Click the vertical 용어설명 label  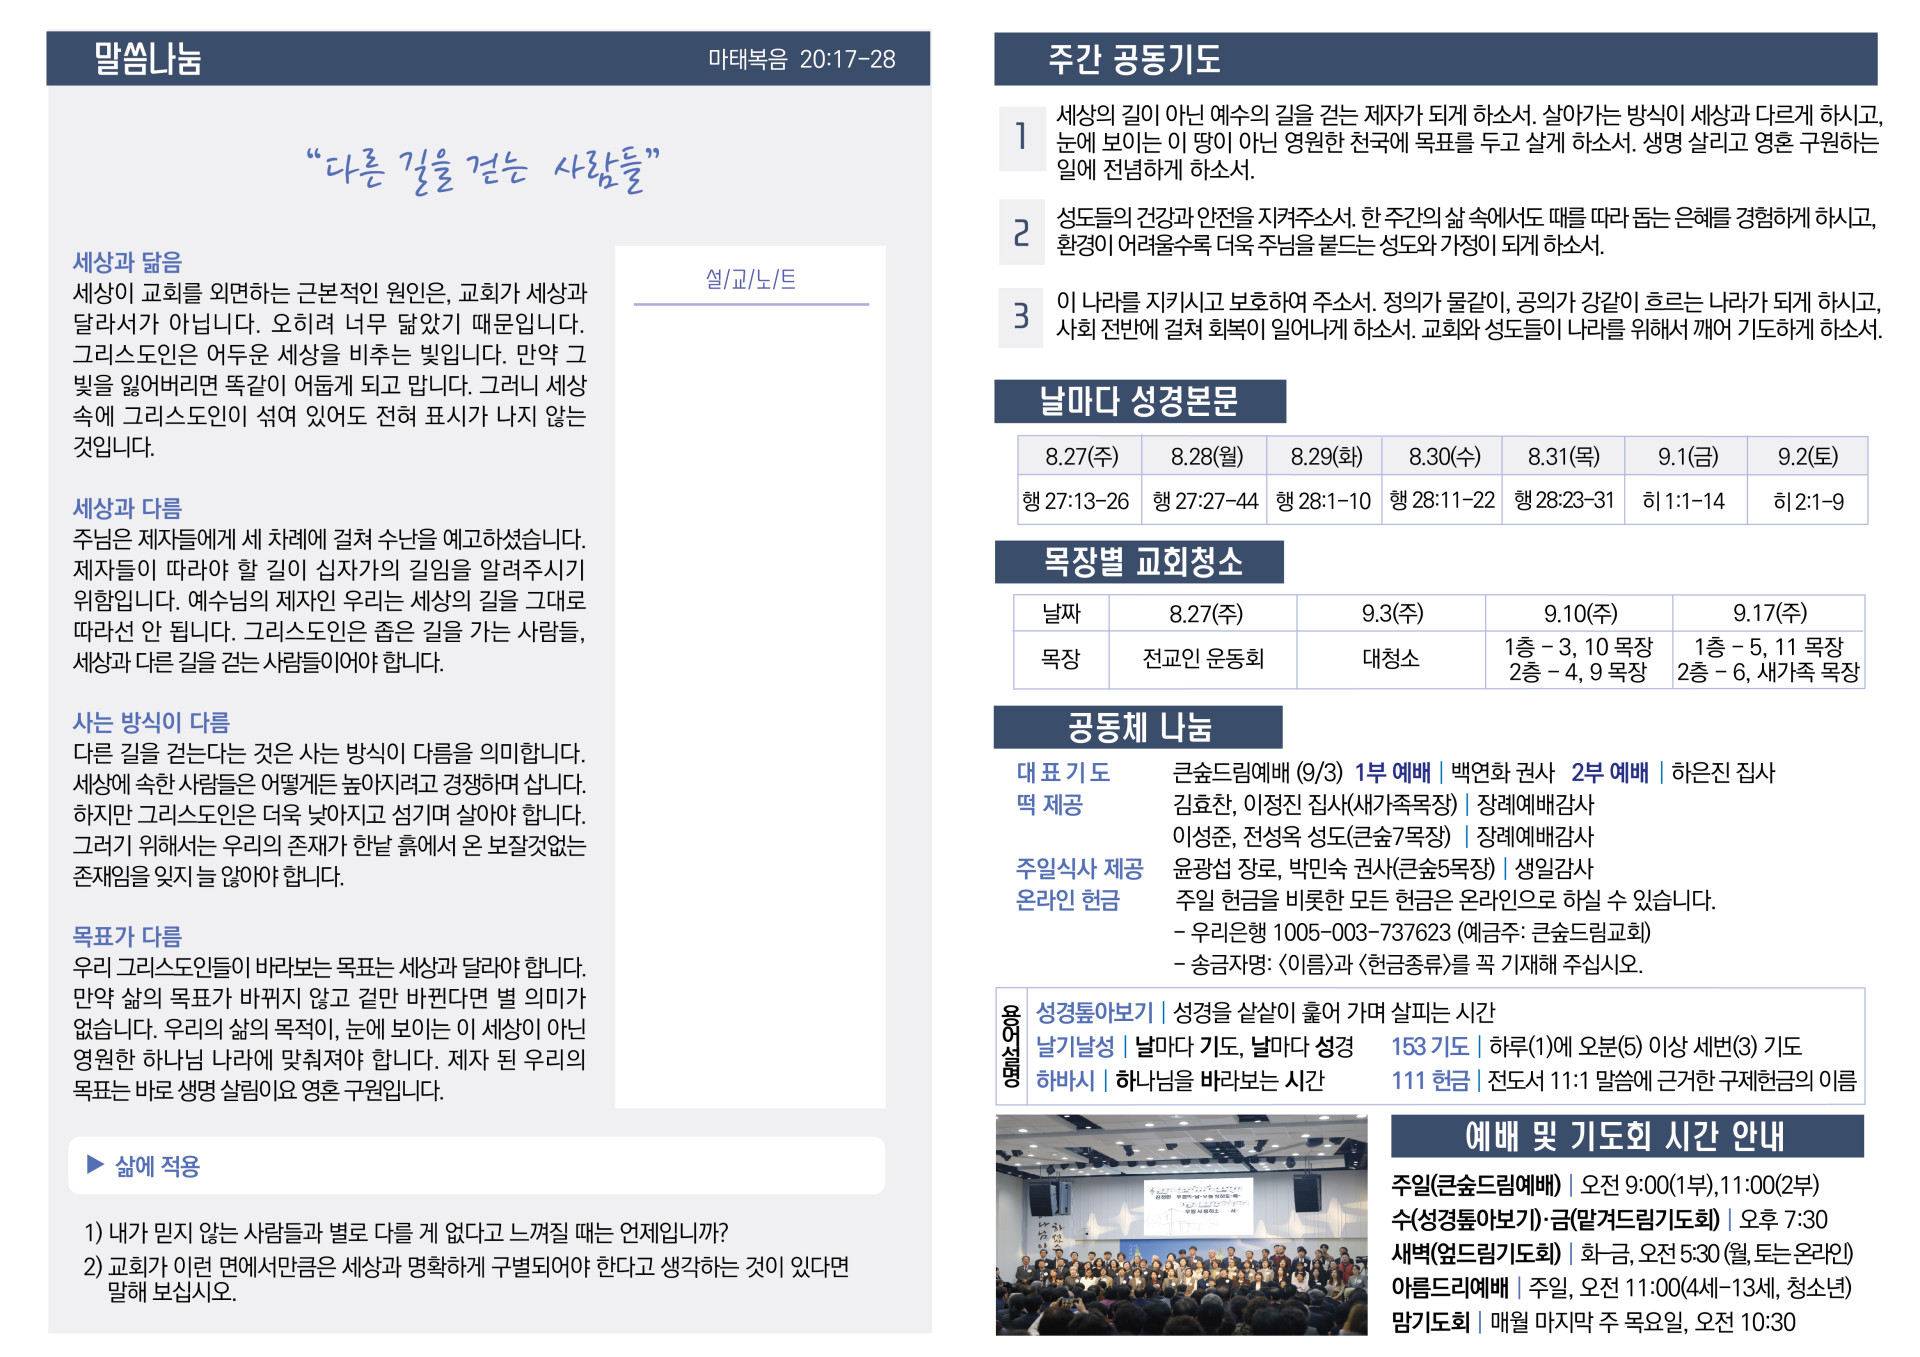1011,1046
